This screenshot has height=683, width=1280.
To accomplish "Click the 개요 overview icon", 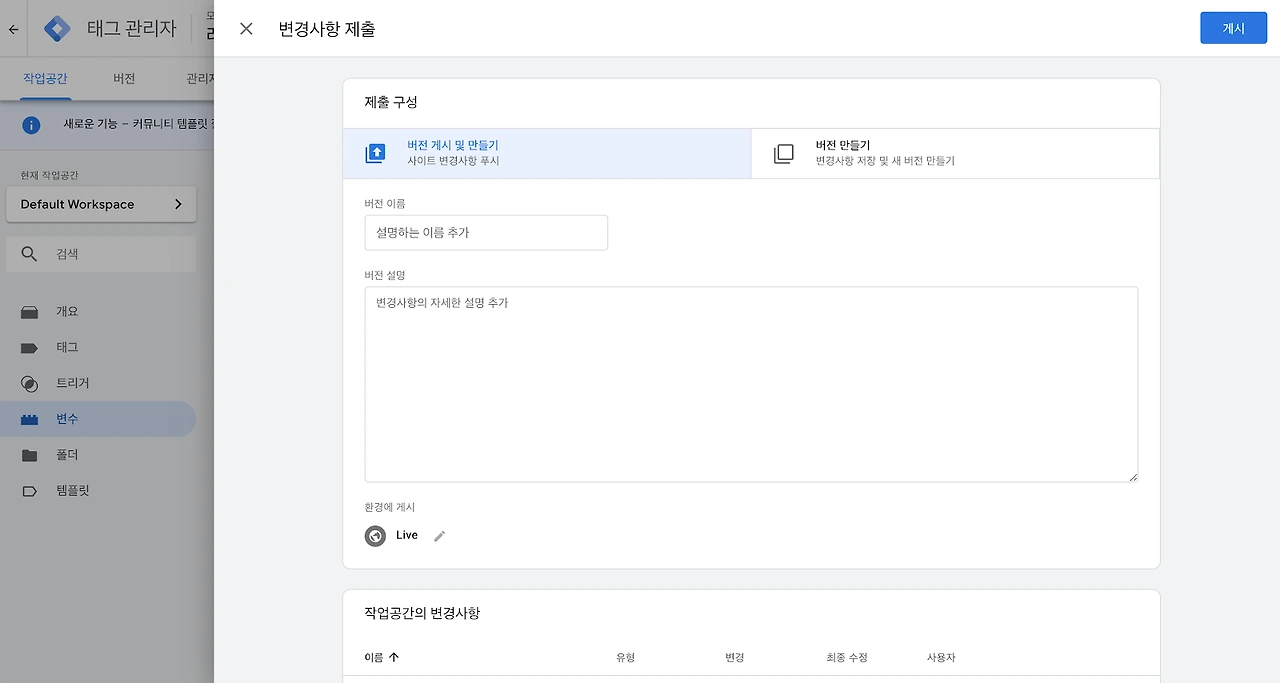I will [29, 312].
